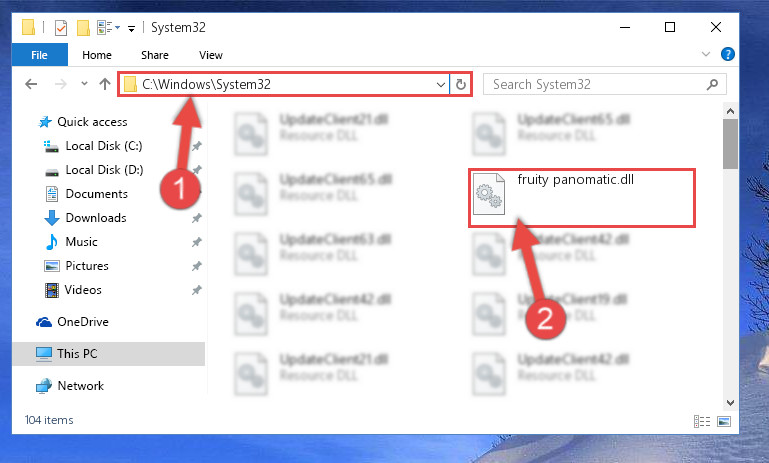Viewport: 769px width, 463px height.
Task: Toggle the pin beside Videos
Action: [197, 290]
